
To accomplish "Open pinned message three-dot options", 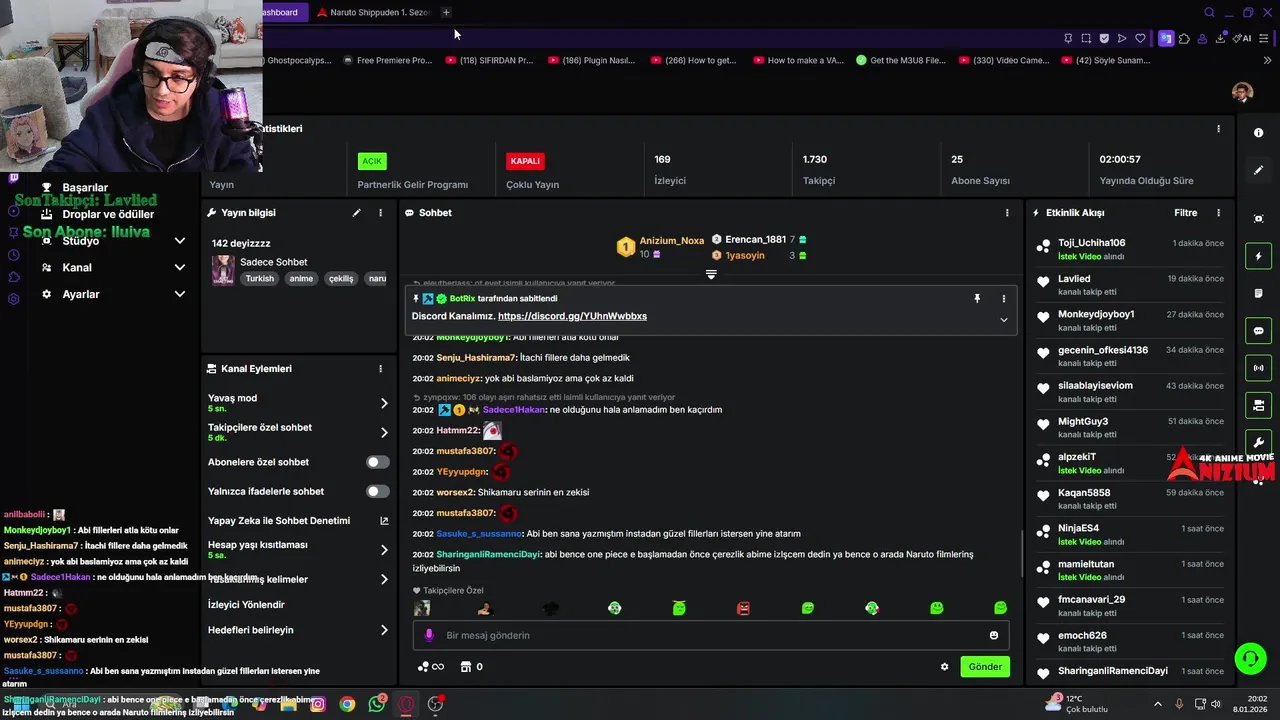I will (x=1004, y=298).
